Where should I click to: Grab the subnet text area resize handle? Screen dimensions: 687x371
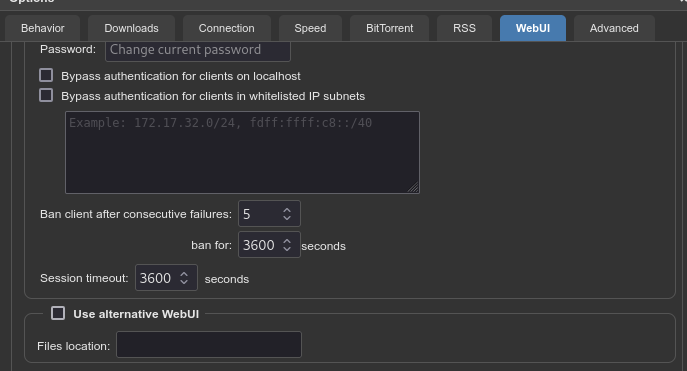(414, 187)
